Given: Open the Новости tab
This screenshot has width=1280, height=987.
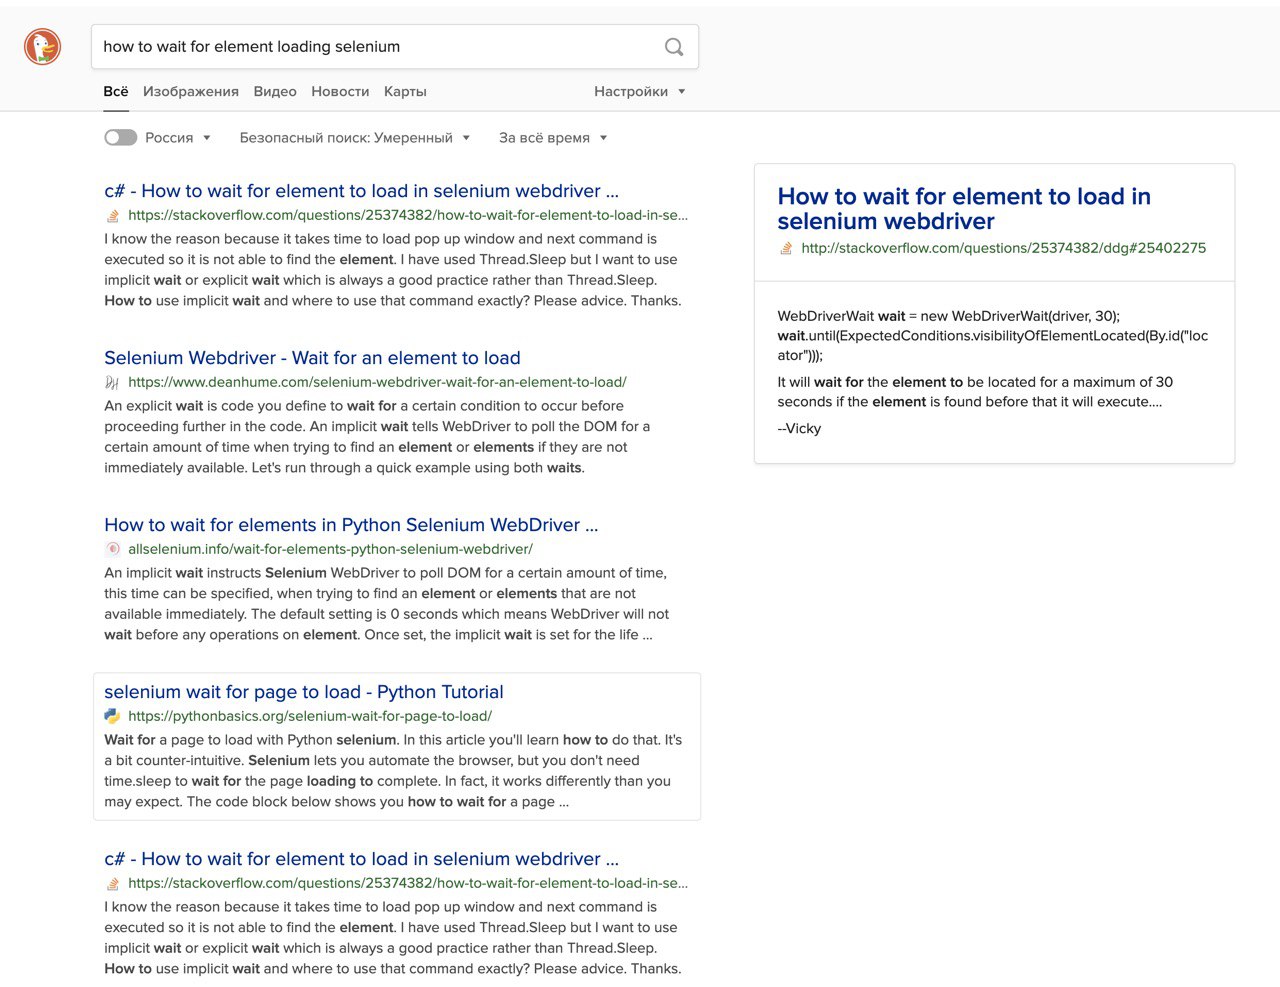Looking at the screenshot, I should (340, 91).
